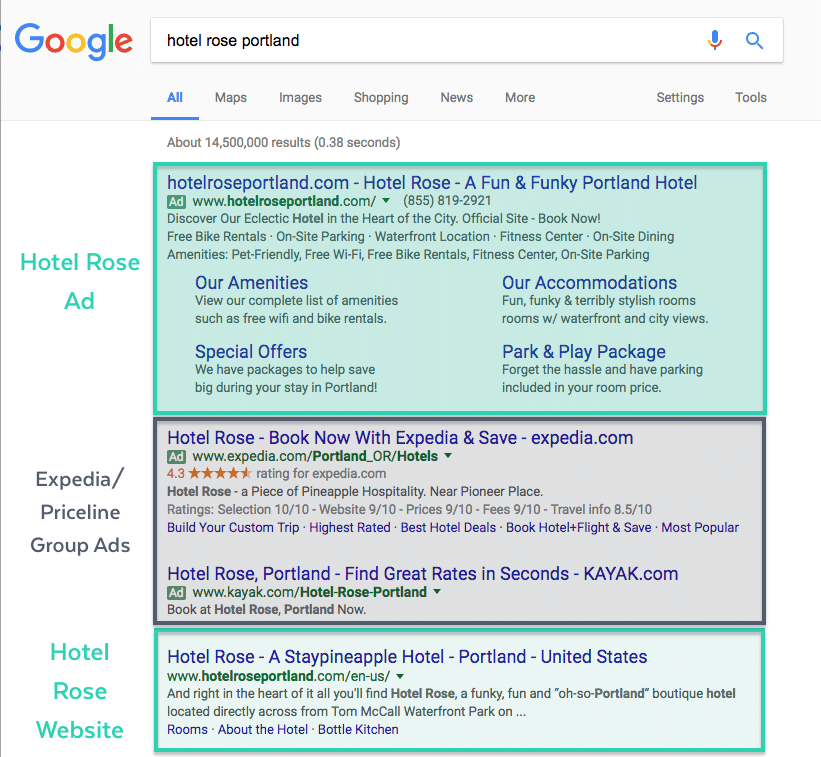Click phone number (855) 819-2921
The width and height of the screenshot is (821, 757).
pos(447,201)
